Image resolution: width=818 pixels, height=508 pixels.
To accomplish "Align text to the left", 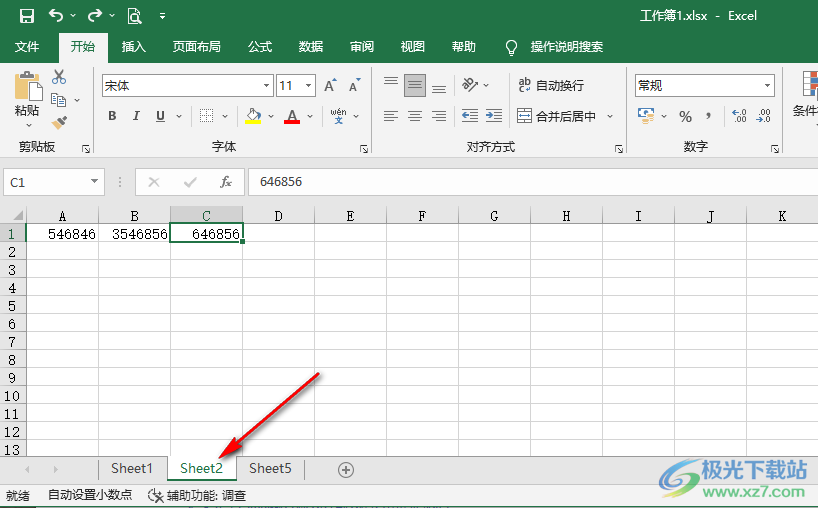I will point(391,116).
